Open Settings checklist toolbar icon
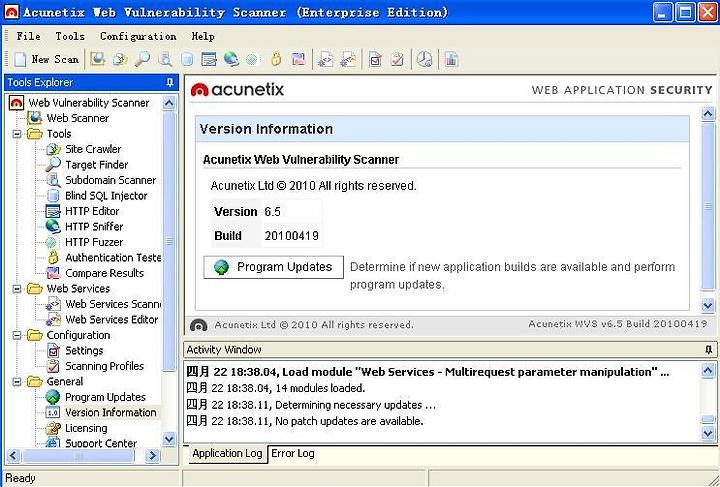Viewport: 720px width, 487px height. click(375, 59)
